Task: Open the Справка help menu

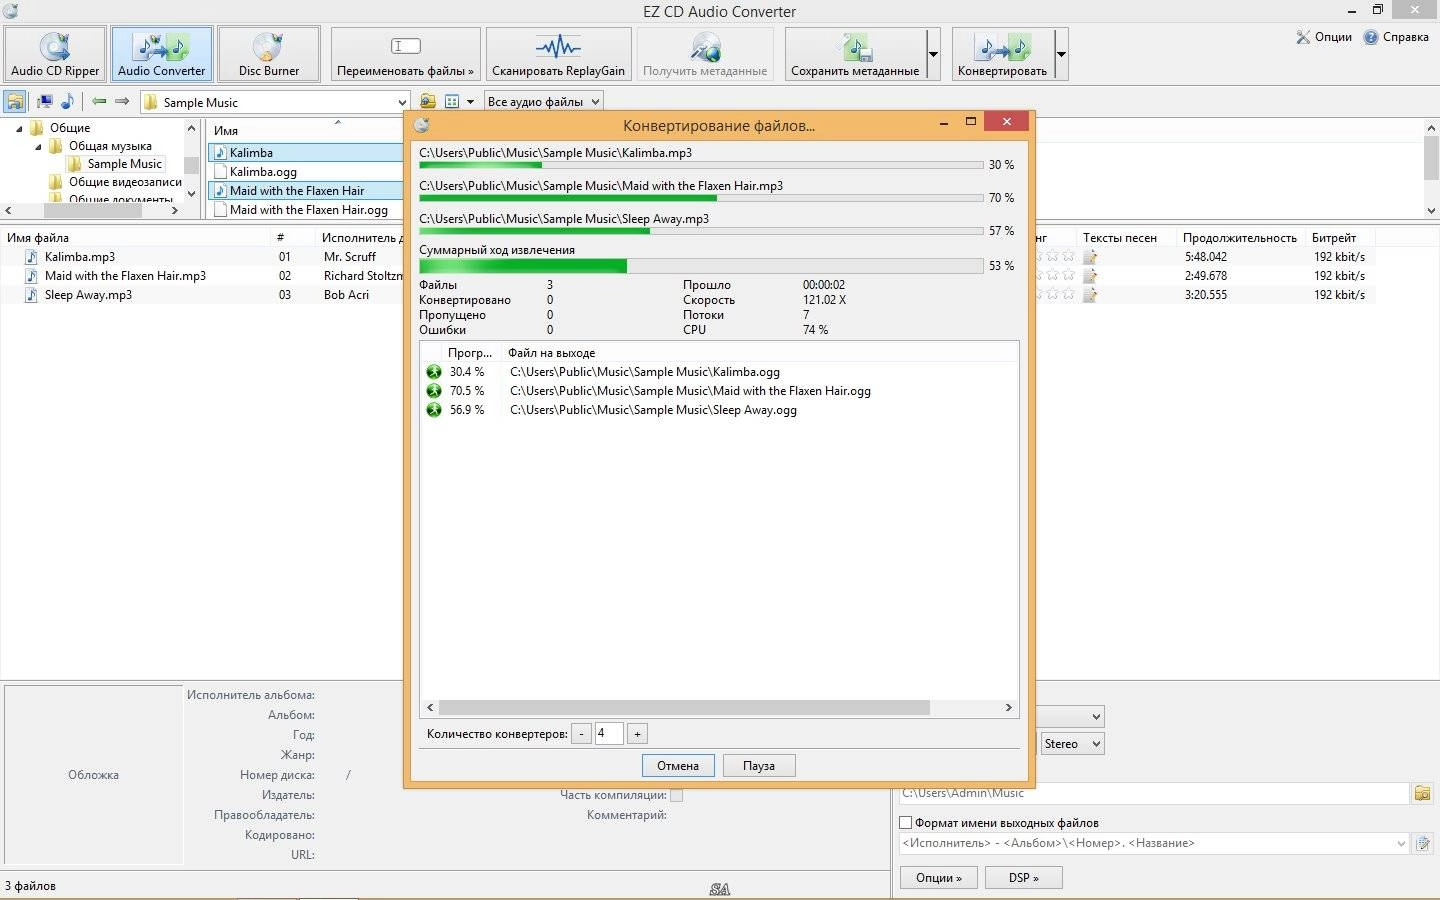Action: tap(1396, 37)
